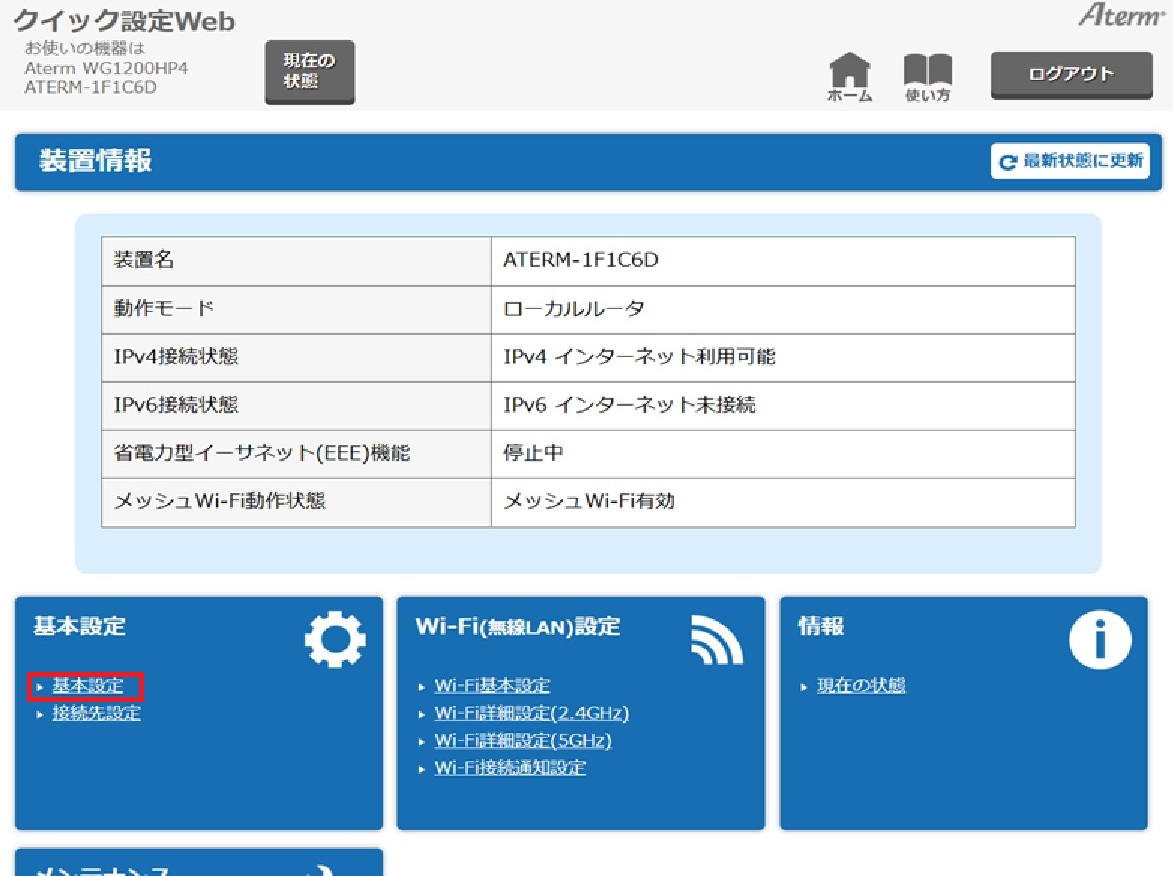Select IPv4 インターネット利用可能 value
The image size is (1173, 876).
(639, 357)
